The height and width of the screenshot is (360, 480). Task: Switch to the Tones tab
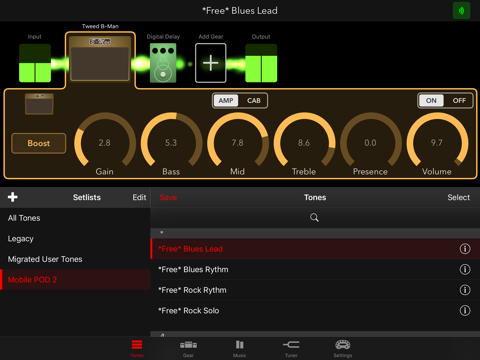coord(137,348)
